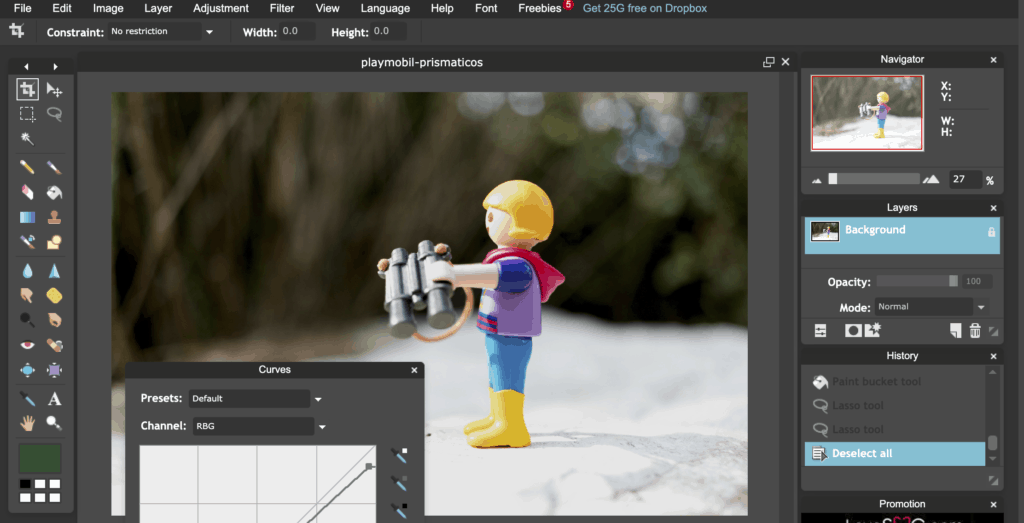The image size is (1024, 523).
Task: Select the Sharpen tool
Action: 54,270
